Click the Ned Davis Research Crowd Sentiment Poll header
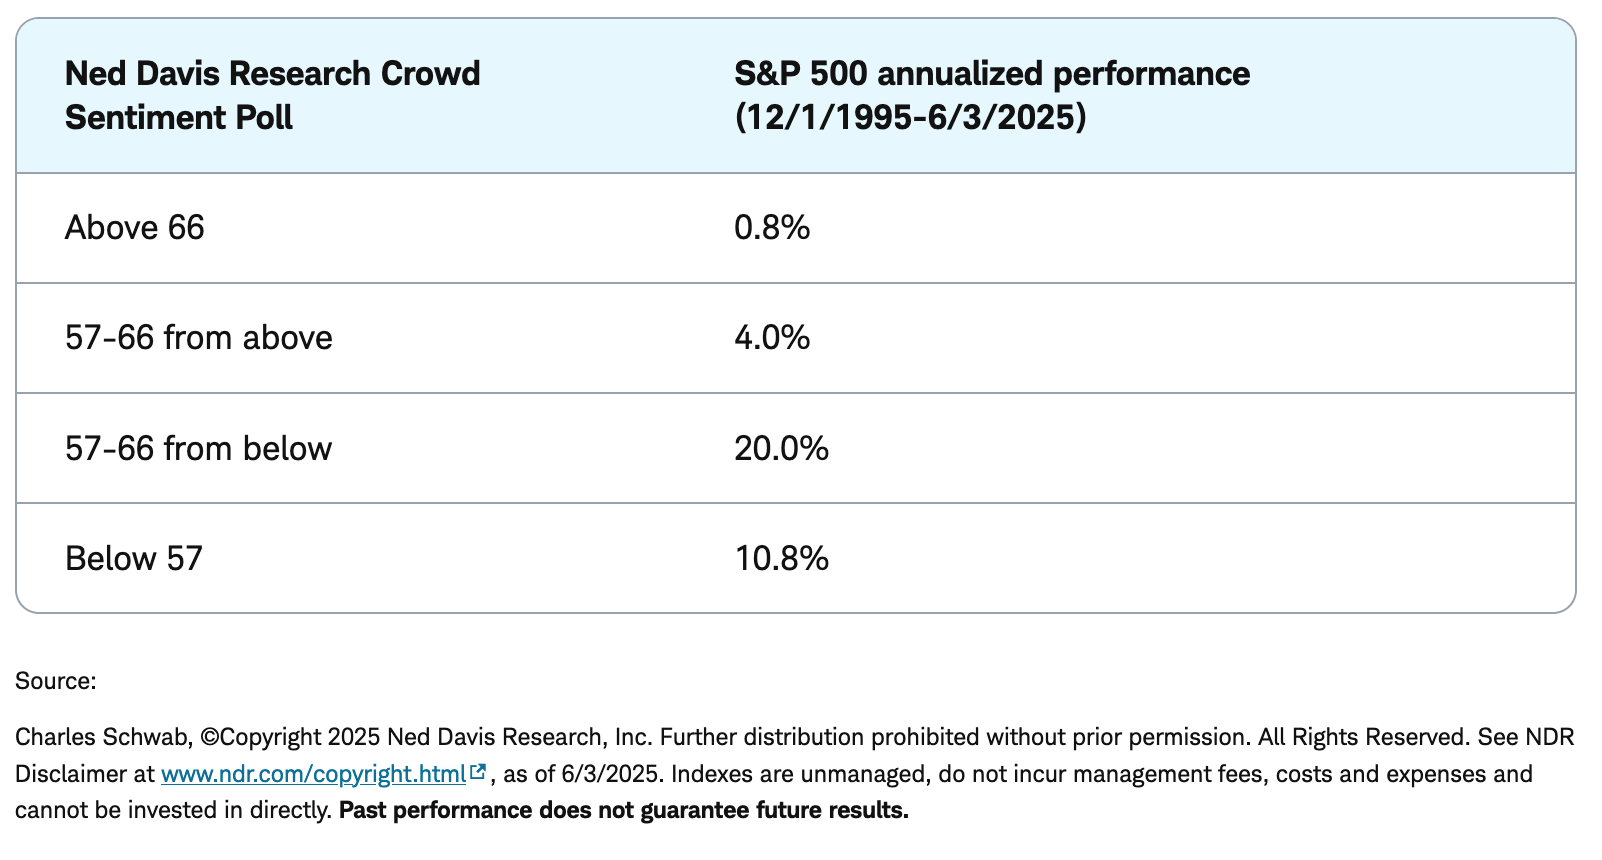1602x860 pixels. pos(272,95)
